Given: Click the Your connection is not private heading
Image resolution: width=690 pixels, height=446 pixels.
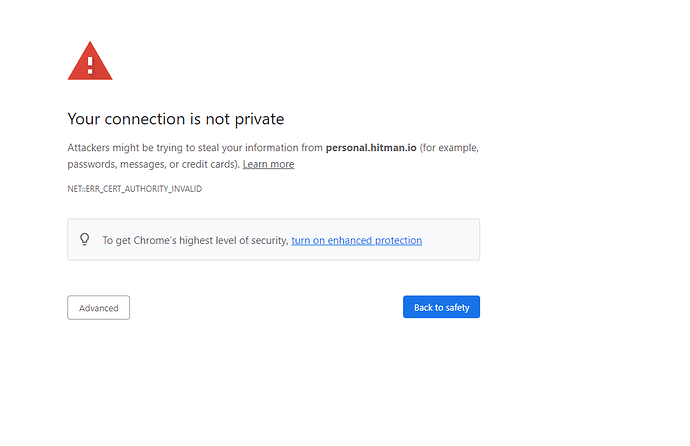Looking at the screenshot, I should point(176,119).
